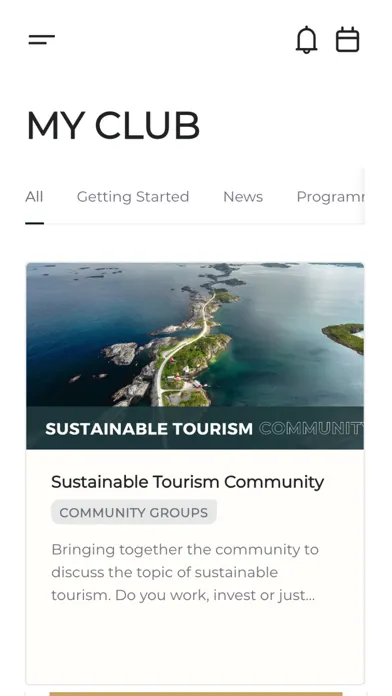Click the gold bar below the card
This screenshot has width=392, height=696.
coord(196,694)
